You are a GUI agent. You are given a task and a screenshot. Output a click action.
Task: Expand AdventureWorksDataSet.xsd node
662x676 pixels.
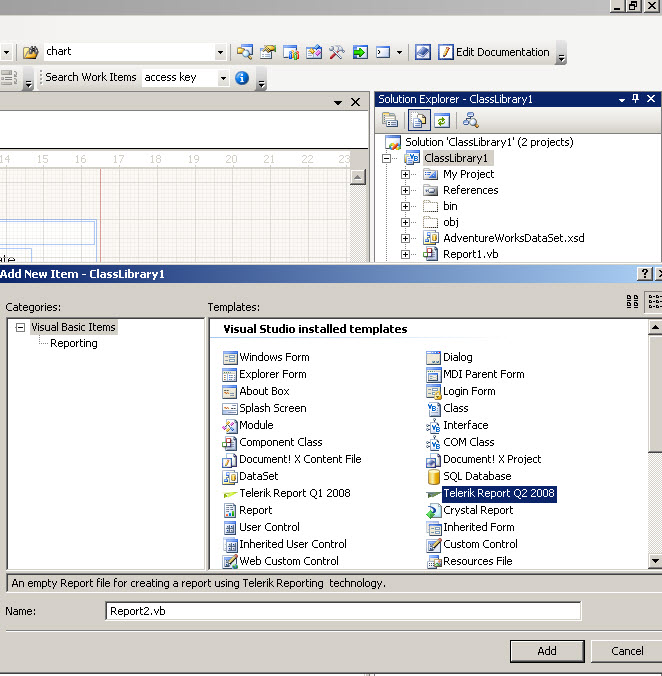point(405,238)
